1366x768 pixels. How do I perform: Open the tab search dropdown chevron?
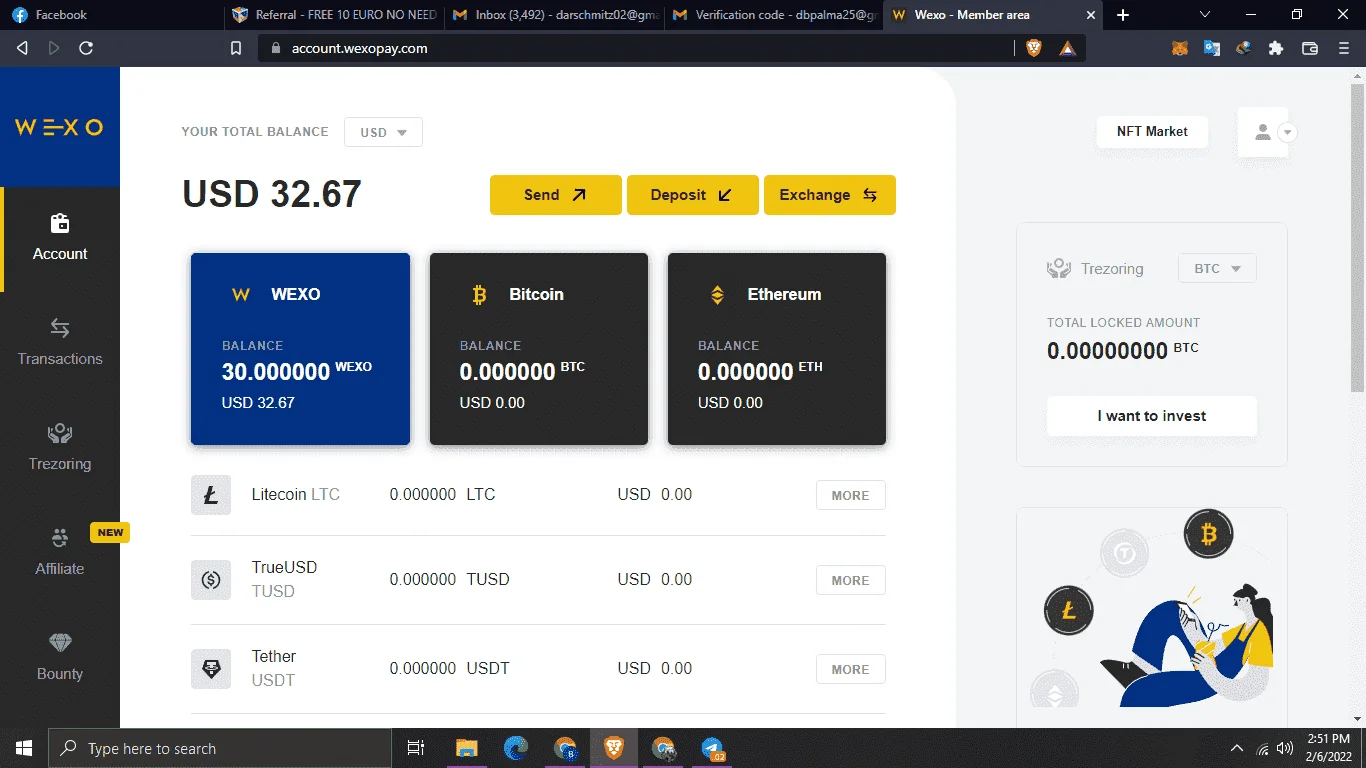[x=1205, y=15]
